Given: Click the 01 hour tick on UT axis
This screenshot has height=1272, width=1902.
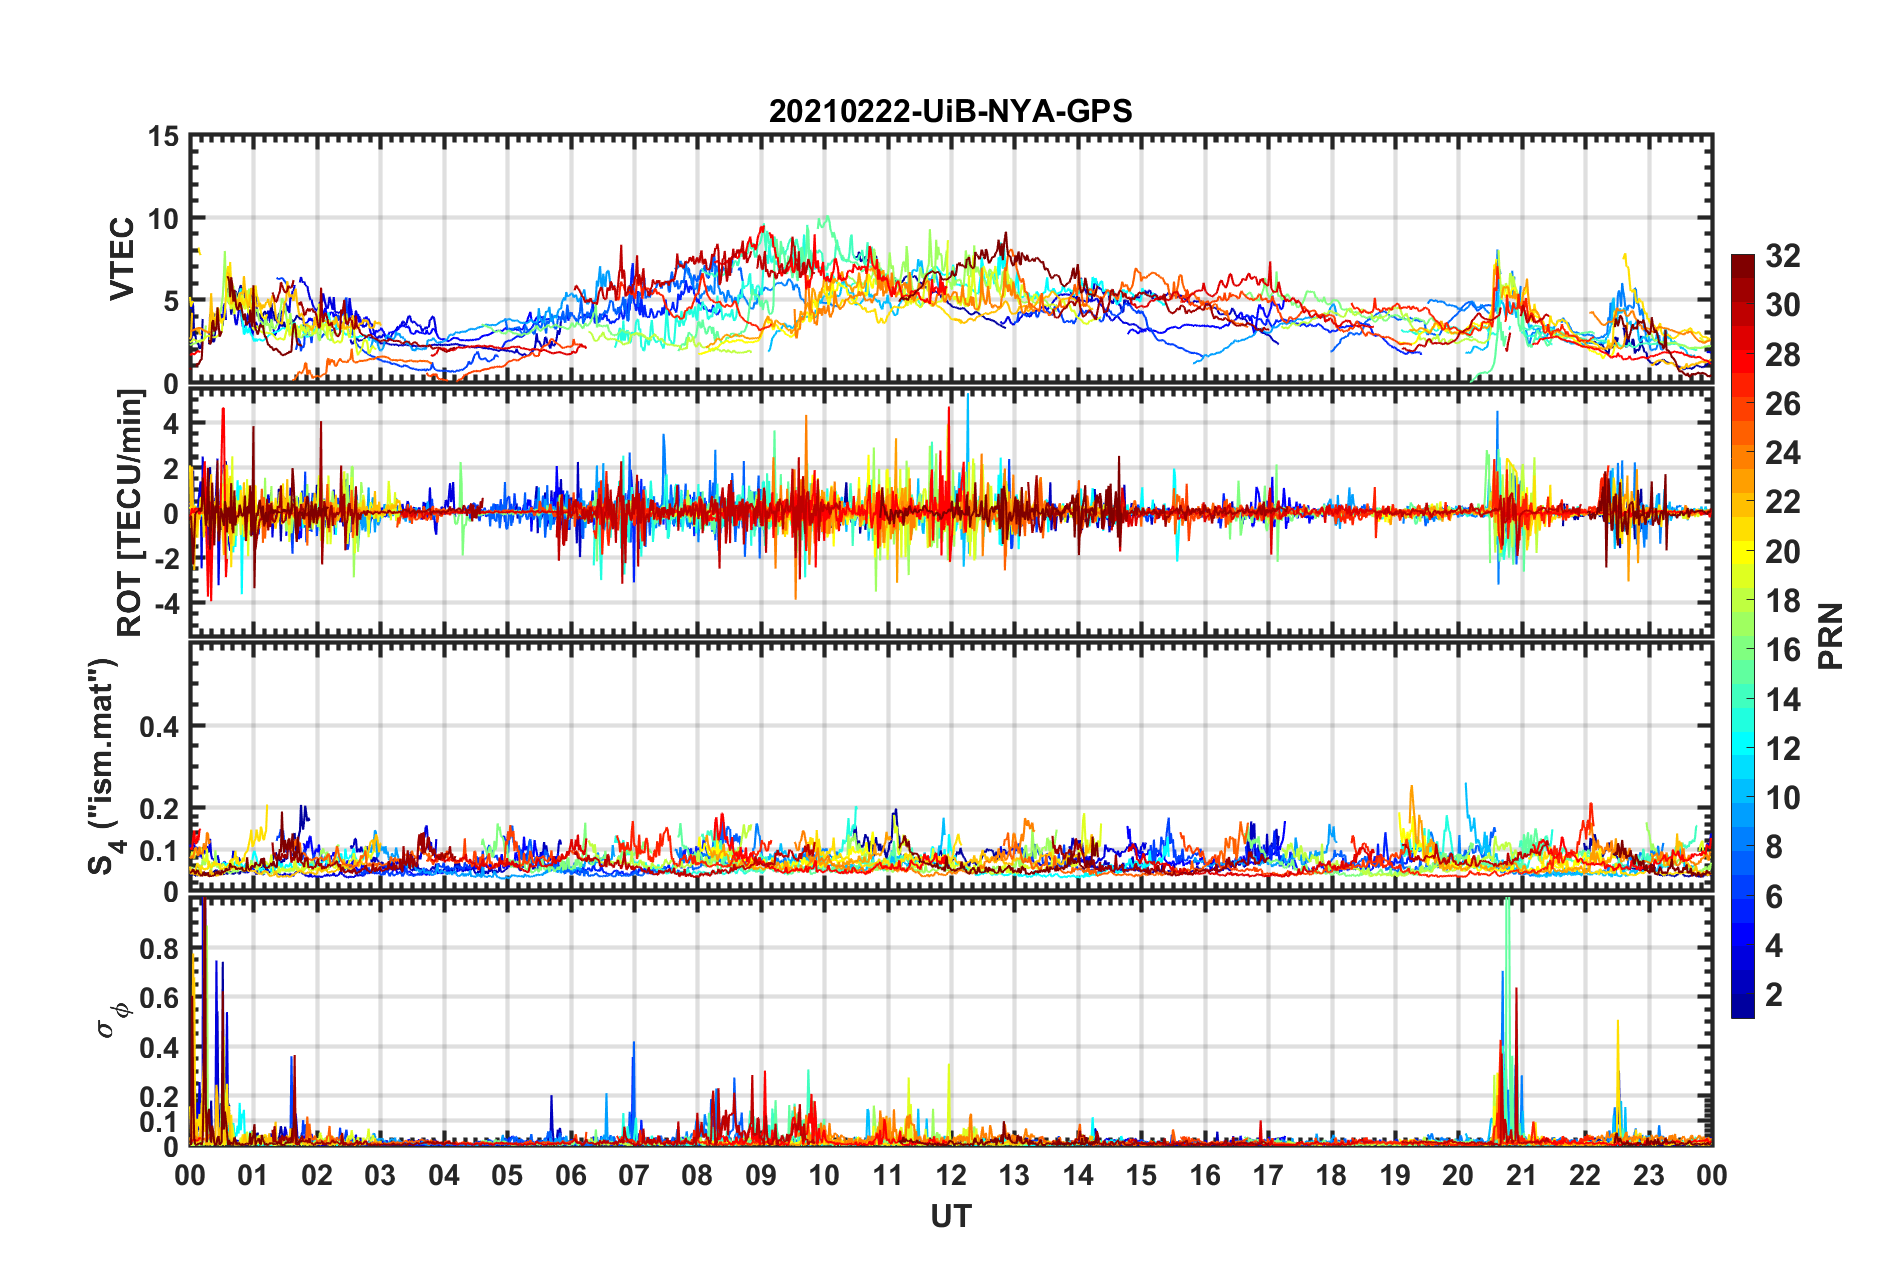Looking at the screenshot, I should [253, 1175].
